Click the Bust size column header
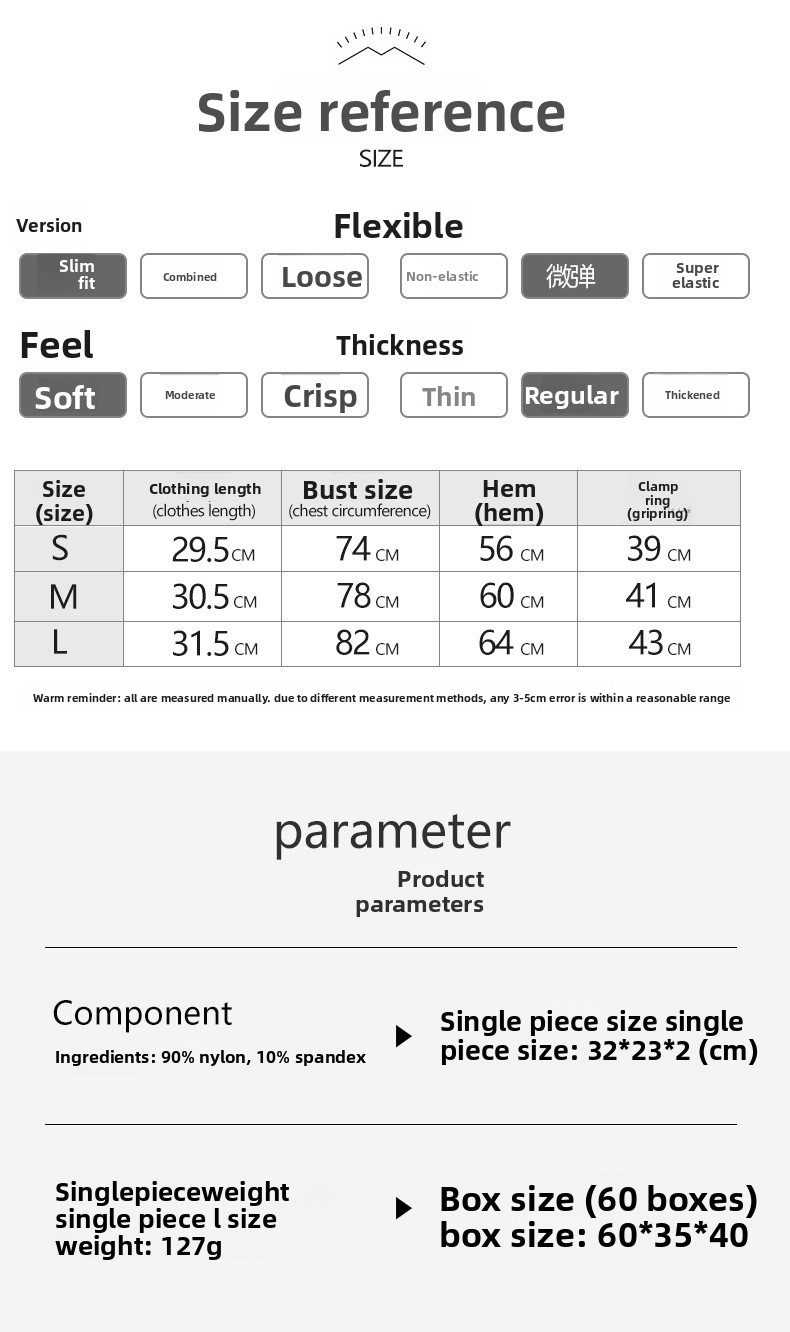This screenshot has width=790, height=1332. click(359, 498)
